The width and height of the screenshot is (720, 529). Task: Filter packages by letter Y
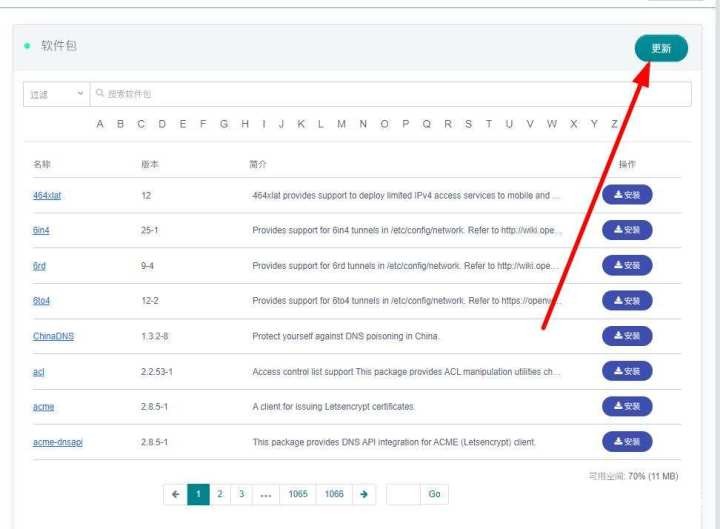(x=594, y=124)
